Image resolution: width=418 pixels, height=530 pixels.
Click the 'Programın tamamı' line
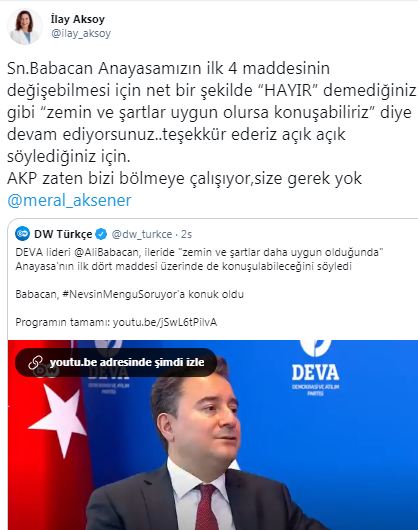point(116,322)
